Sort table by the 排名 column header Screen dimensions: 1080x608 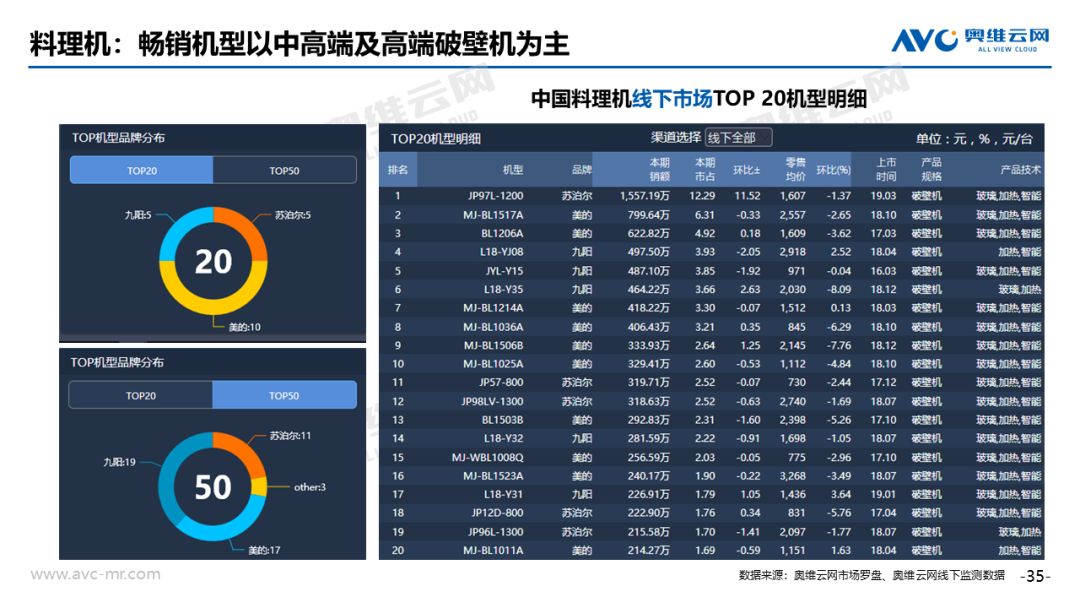pyautogui.click(x=397, y=170)
